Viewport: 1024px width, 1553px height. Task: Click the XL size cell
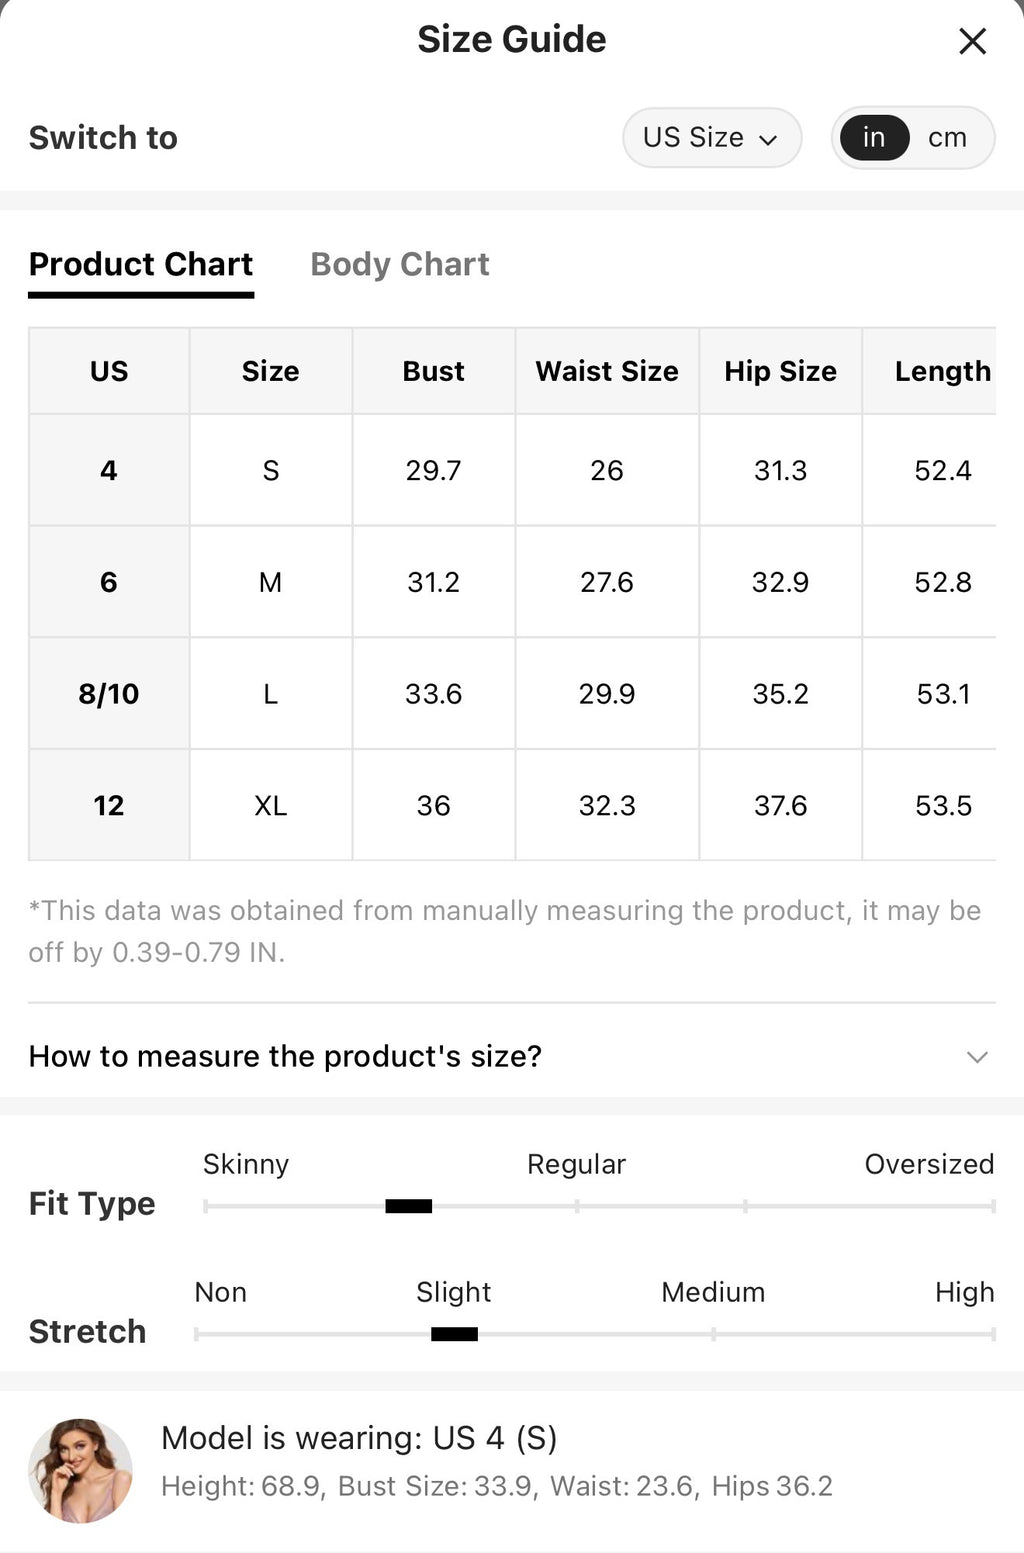coord(271,805)
